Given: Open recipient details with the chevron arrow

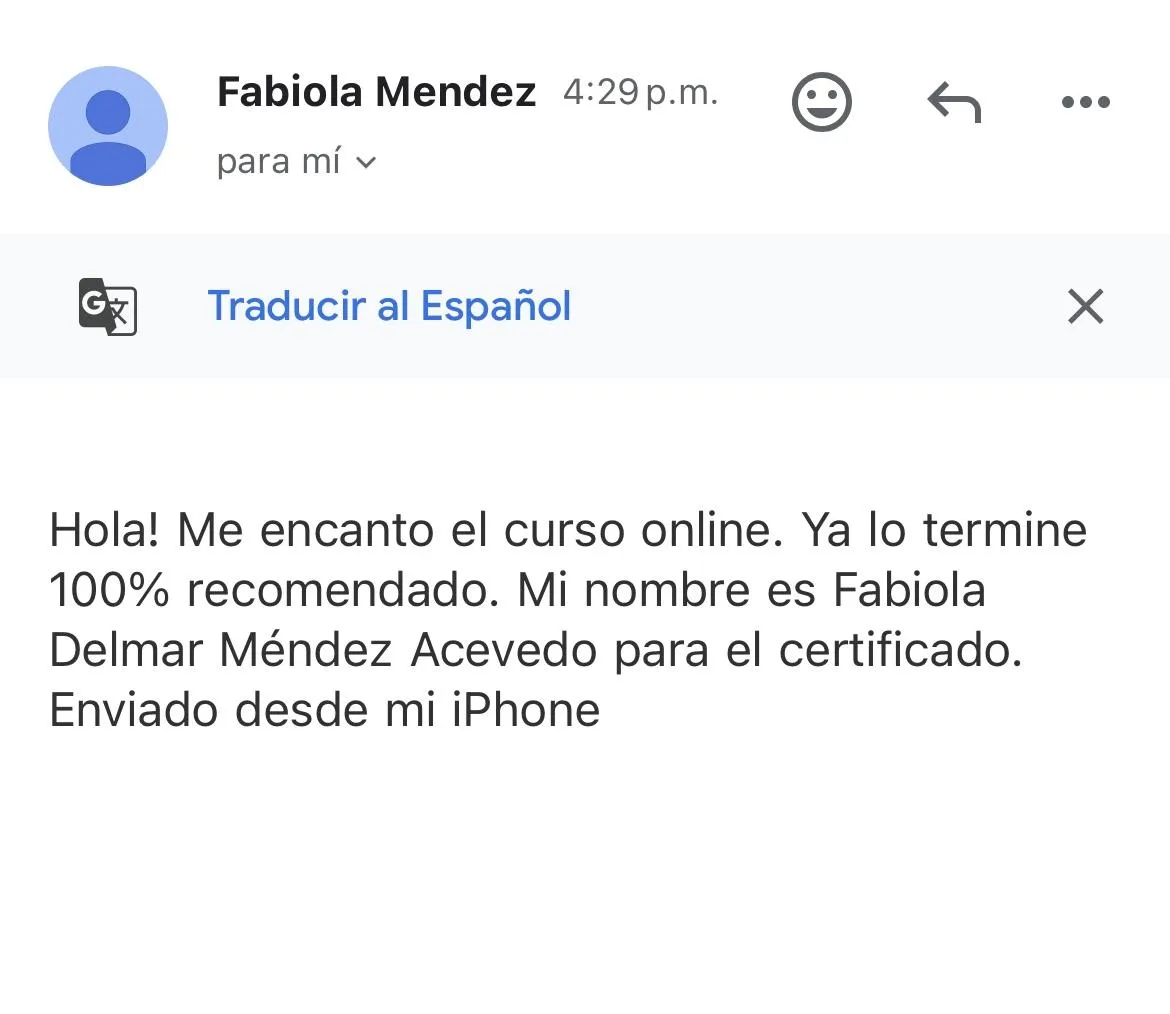Looking at the screenshot, I should pyautogui.click(x=367, y=162).
